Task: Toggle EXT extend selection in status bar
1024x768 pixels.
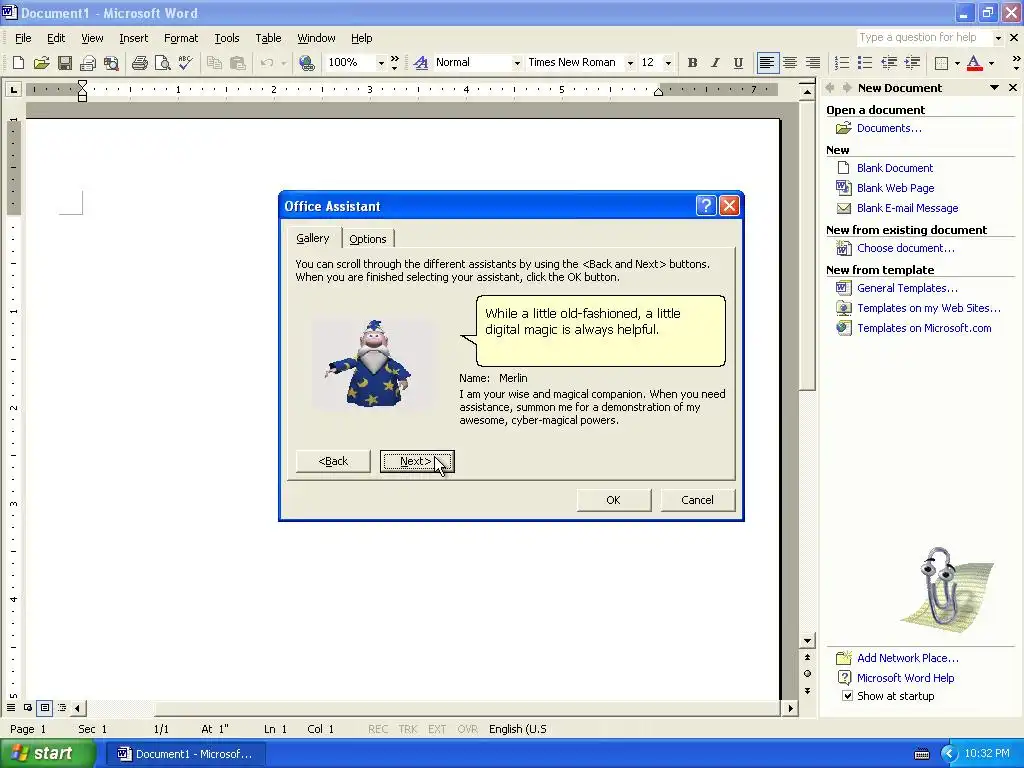Action: click(x=437, y=729)
